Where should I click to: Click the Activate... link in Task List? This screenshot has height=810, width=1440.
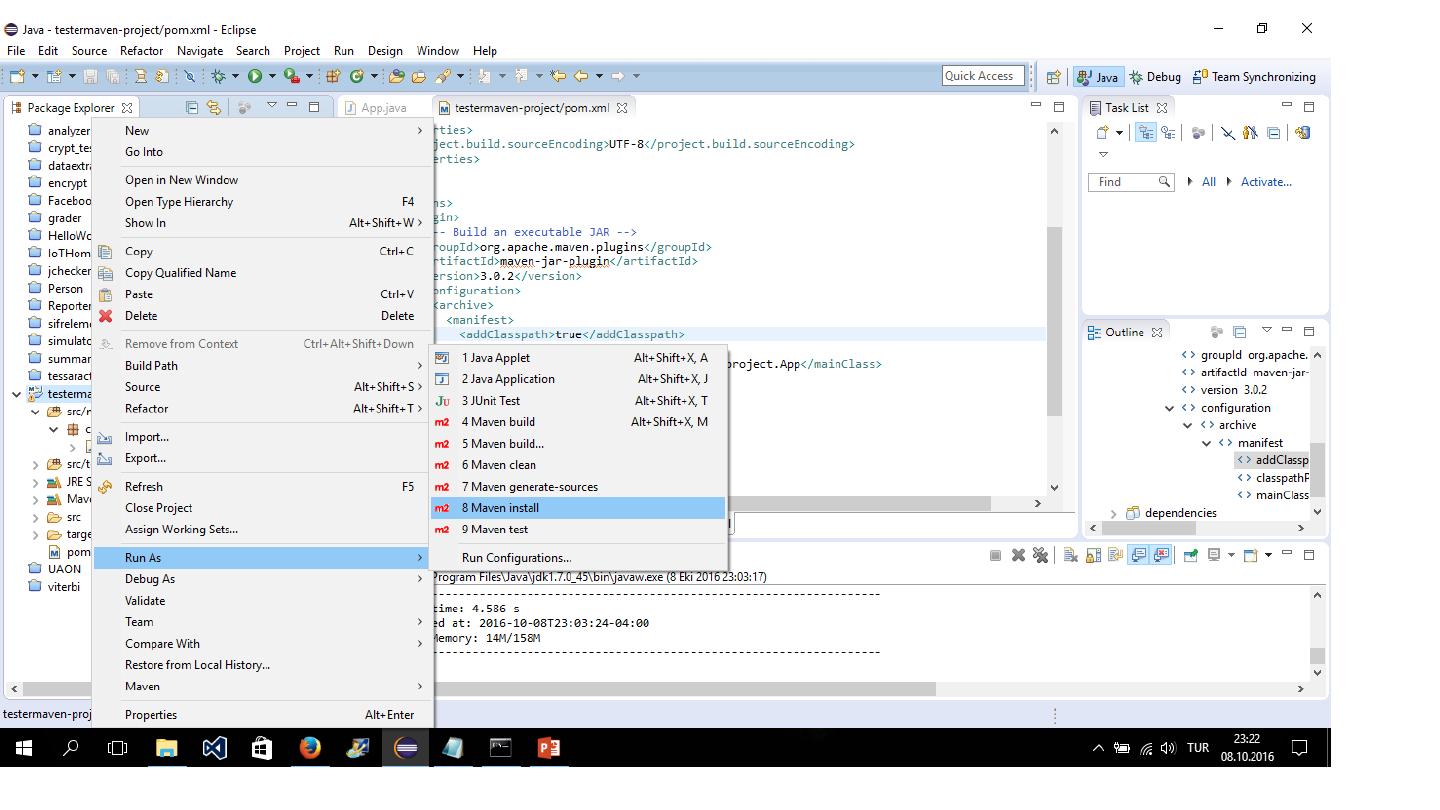coord(1265,182)
